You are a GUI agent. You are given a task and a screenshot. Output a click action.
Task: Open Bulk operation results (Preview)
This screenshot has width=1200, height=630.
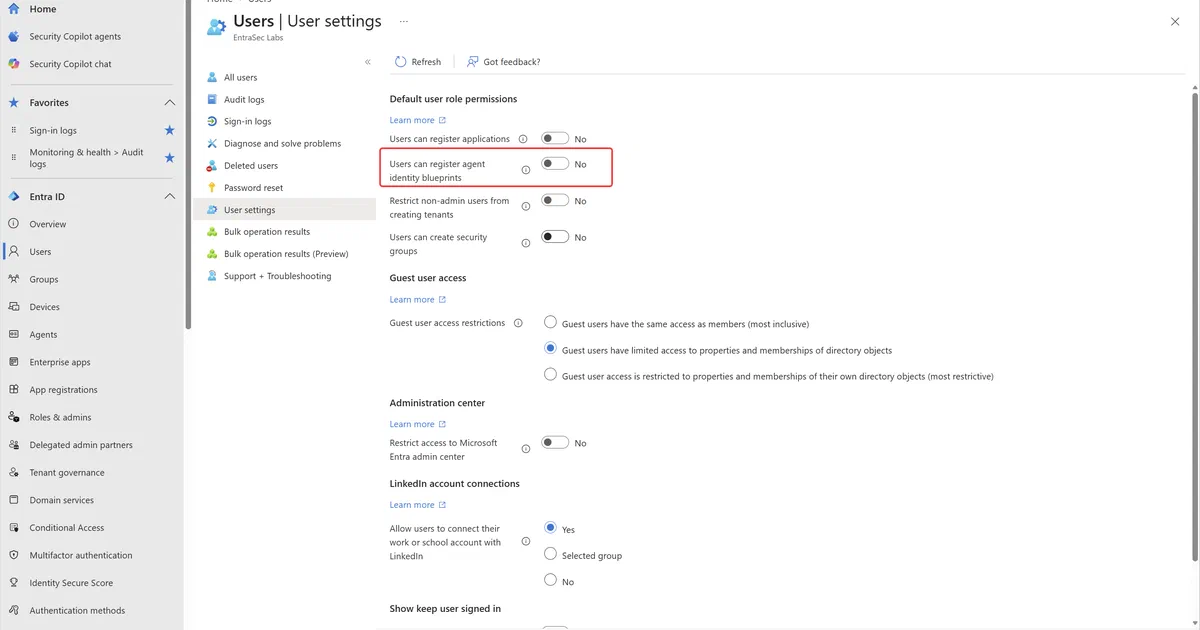(x=286, y=254)
